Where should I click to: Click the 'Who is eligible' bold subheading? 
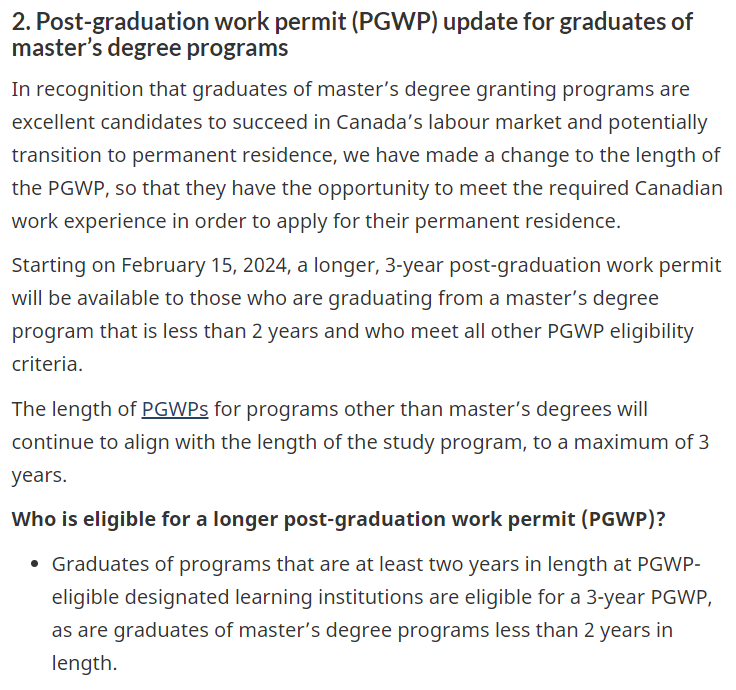[x=338, y=519]
